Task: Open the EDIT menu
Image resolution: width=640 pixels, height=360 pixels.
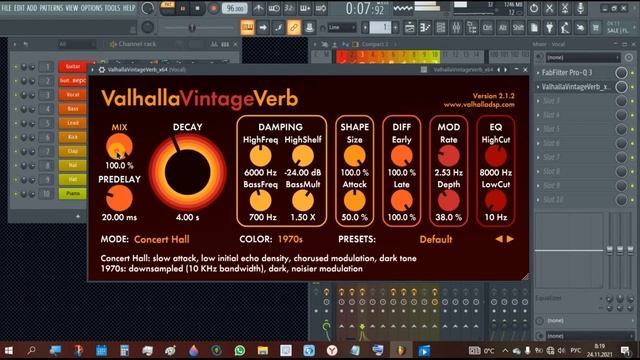Action: [19, 8]
